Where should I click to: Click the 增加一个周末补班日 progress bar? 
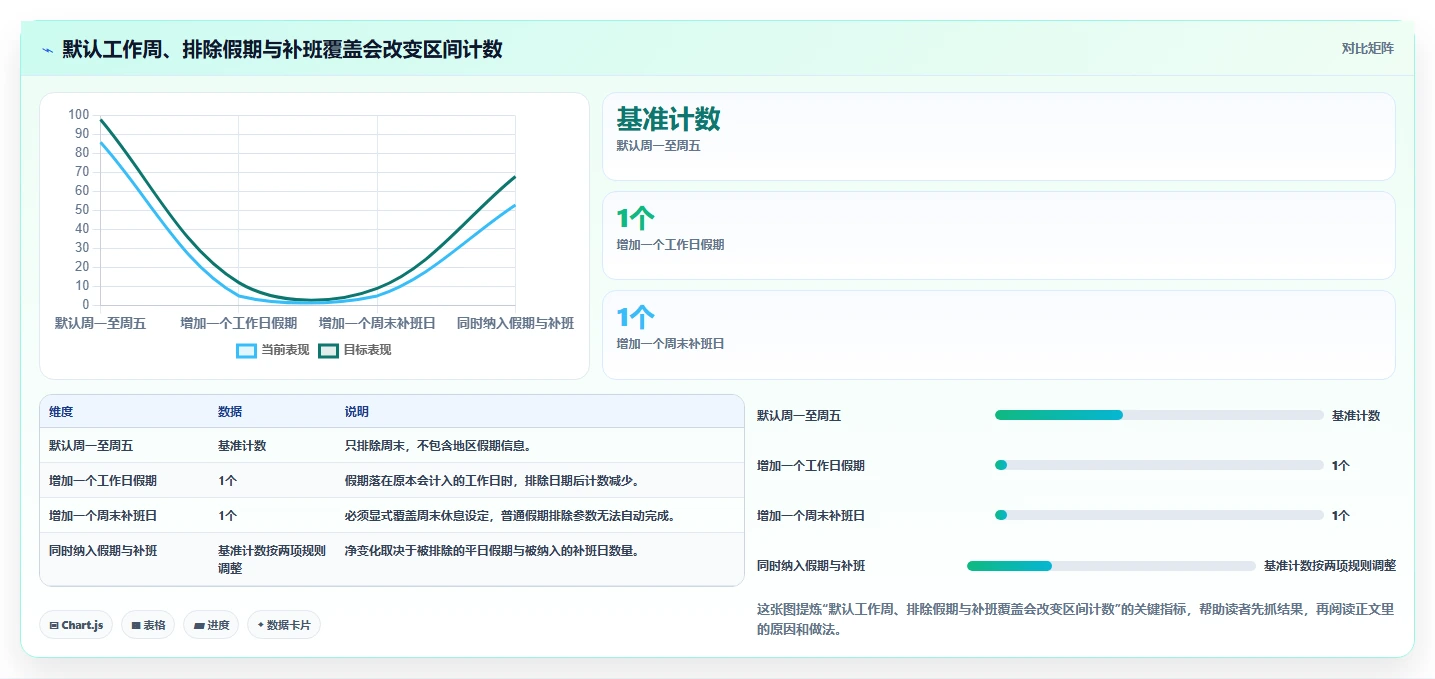tap(1159, 515)
